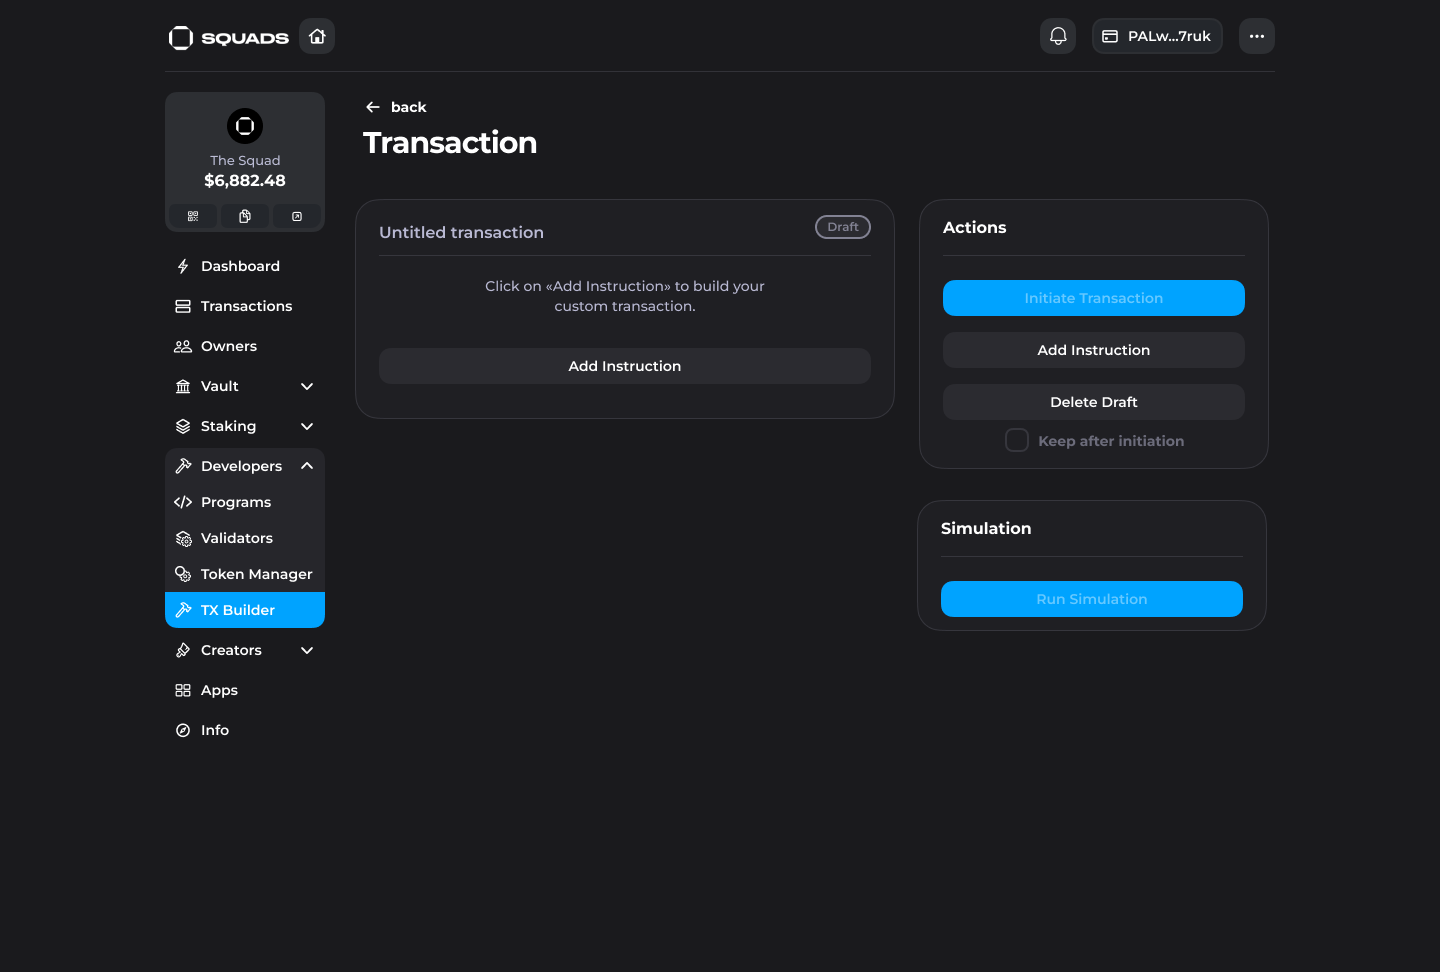Image resolution: width=1440 pixels, height=972 pixels.
Task: Expand the Staking submenu
Action: (306, 426)
